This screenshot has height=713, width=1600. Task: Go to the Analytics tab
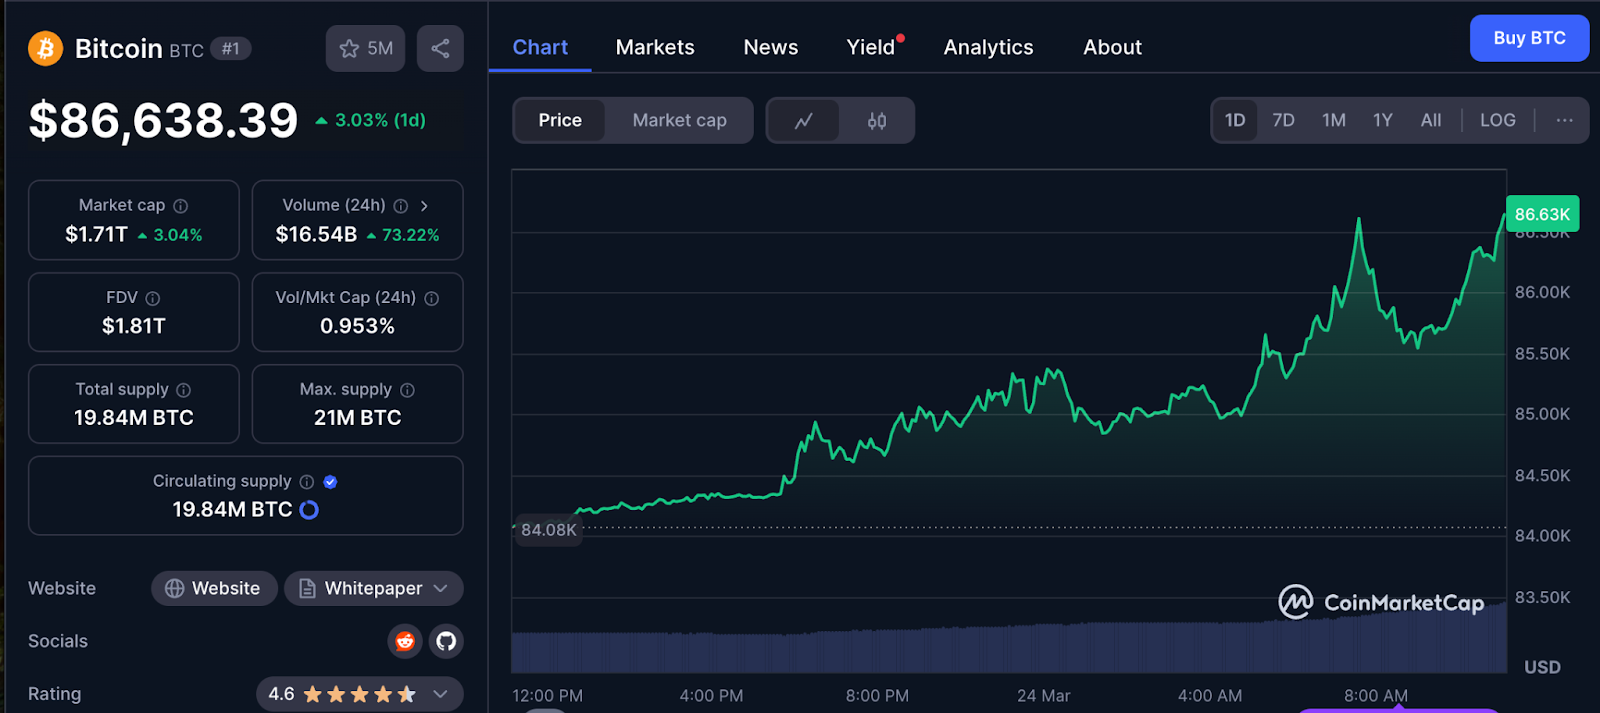[988, 47]
